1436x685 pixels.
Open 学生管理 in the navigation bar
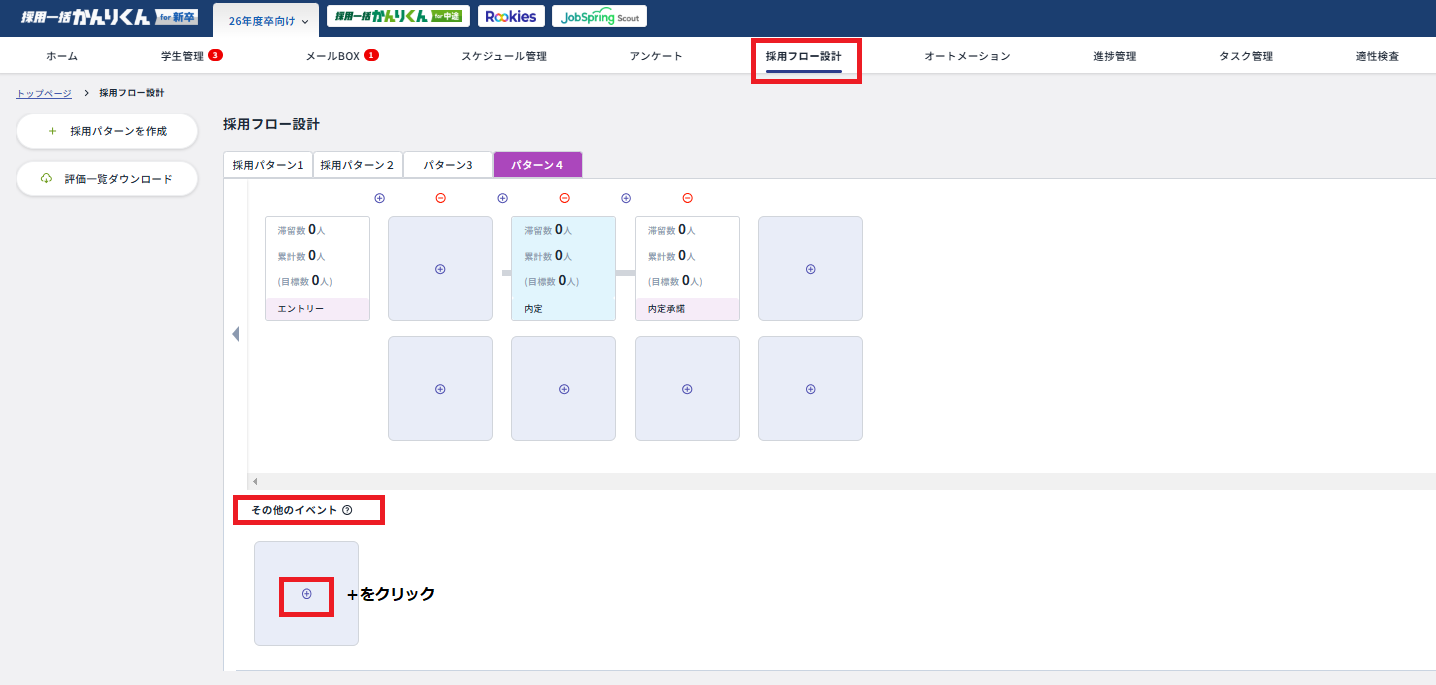[x=182, y=56]
